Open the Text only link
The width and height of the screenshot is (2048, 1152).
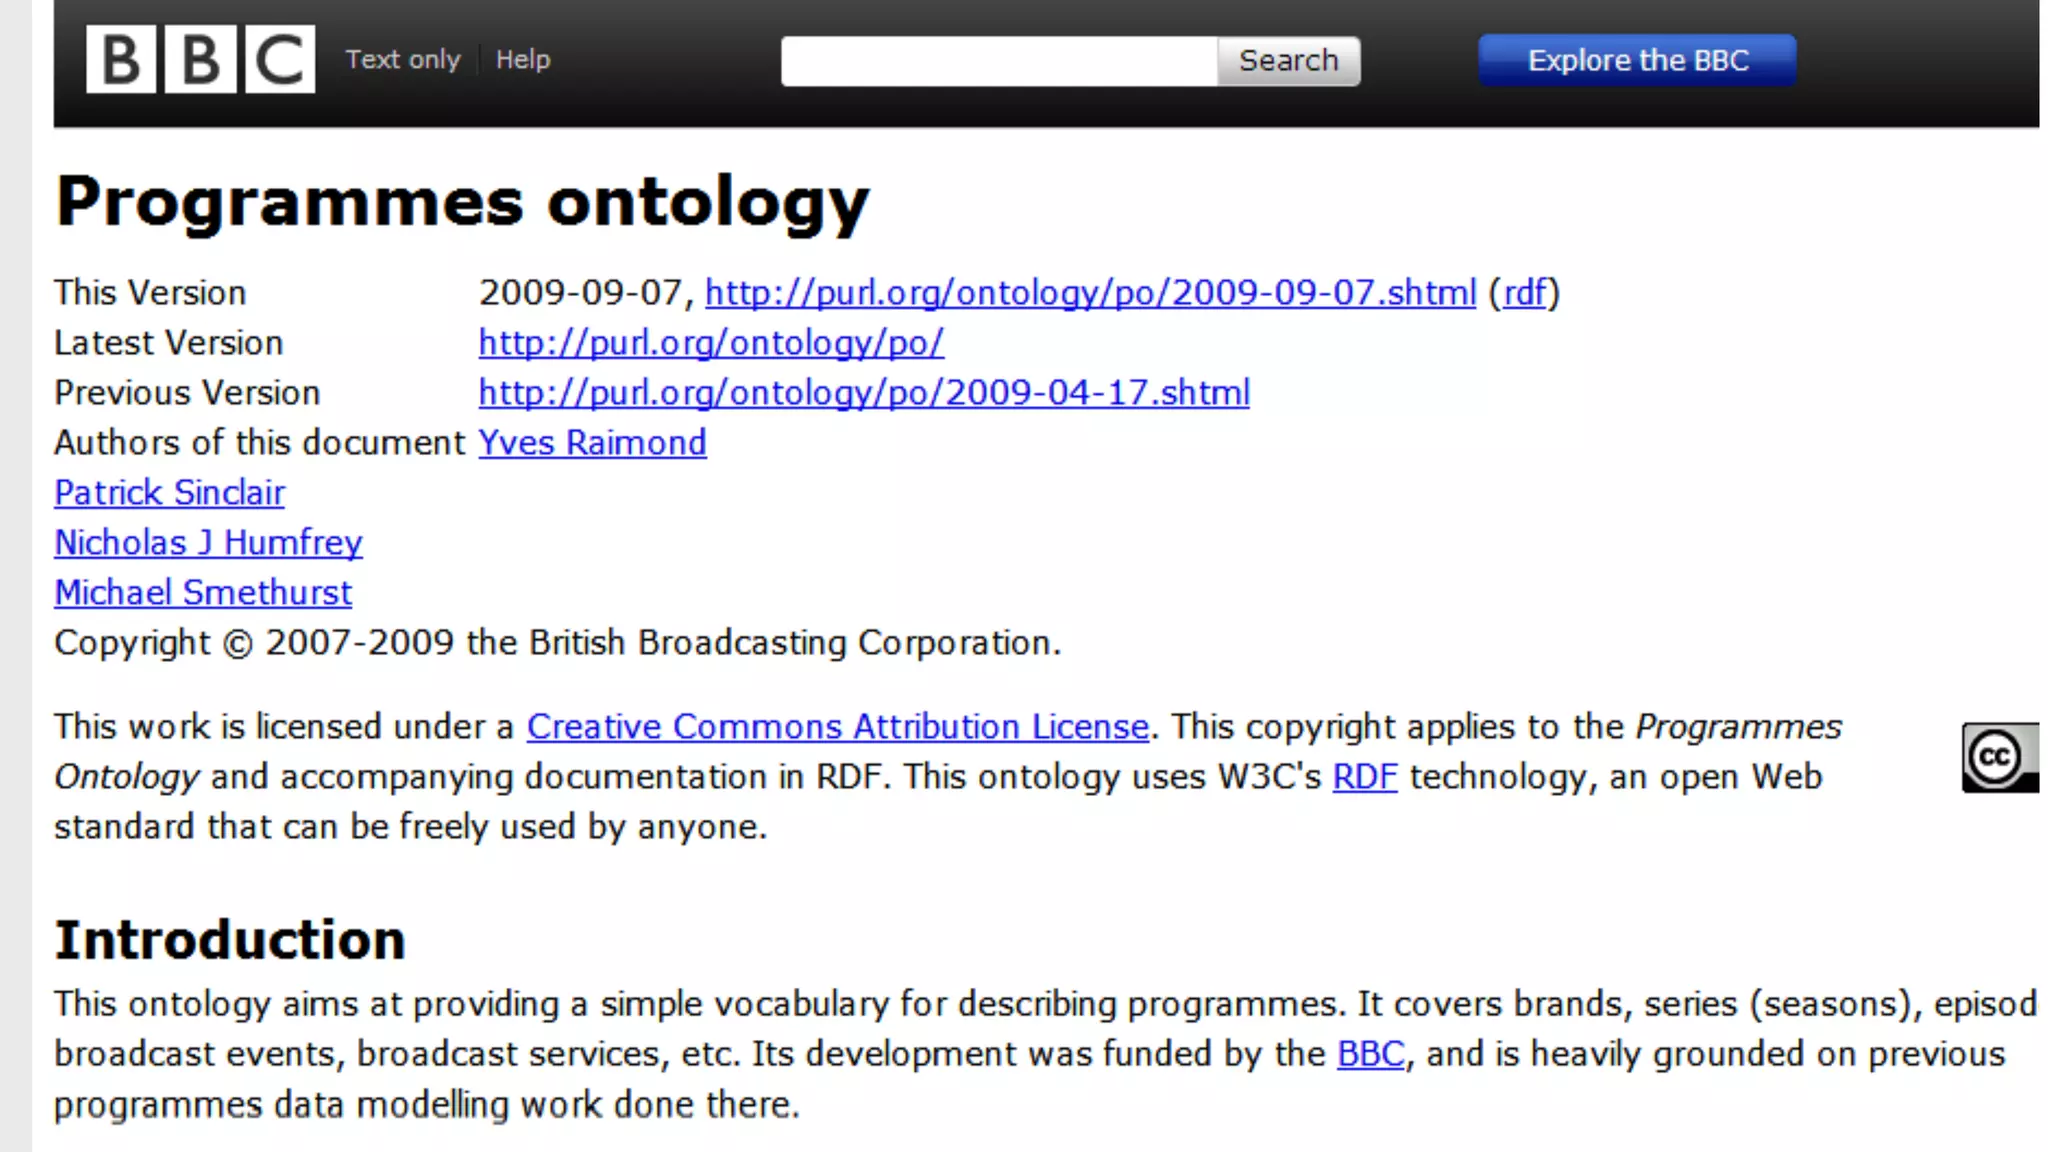coord(403,60)
